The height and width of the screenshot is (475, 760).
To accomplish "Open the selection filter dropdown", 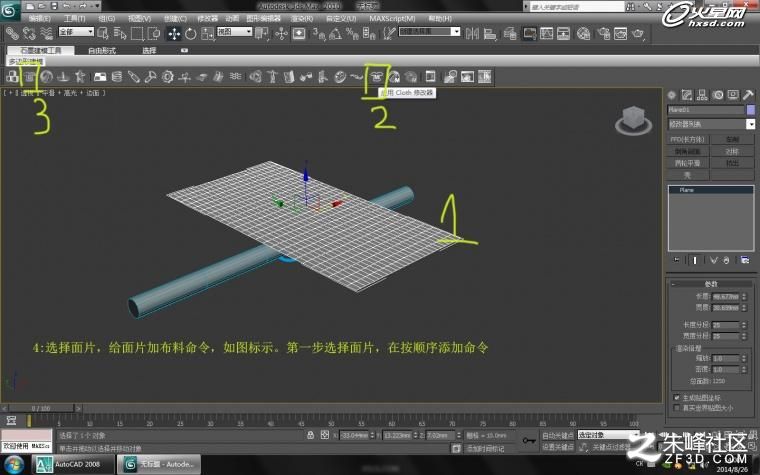I will [x=76, y=32].
